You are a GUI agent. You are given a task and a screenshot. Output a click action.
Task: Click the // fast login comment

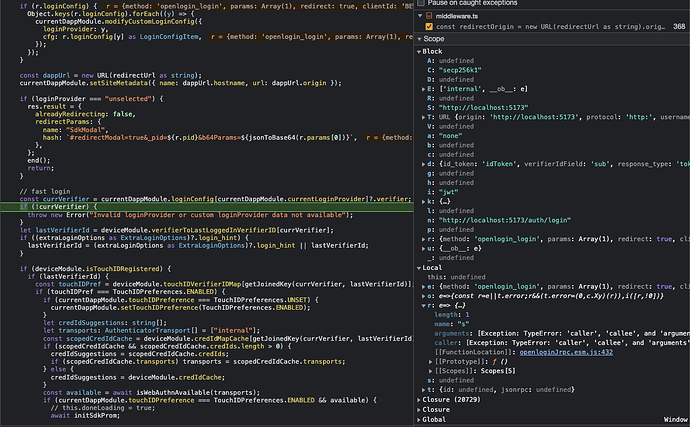pyautogui.click(x=45, y=191)
